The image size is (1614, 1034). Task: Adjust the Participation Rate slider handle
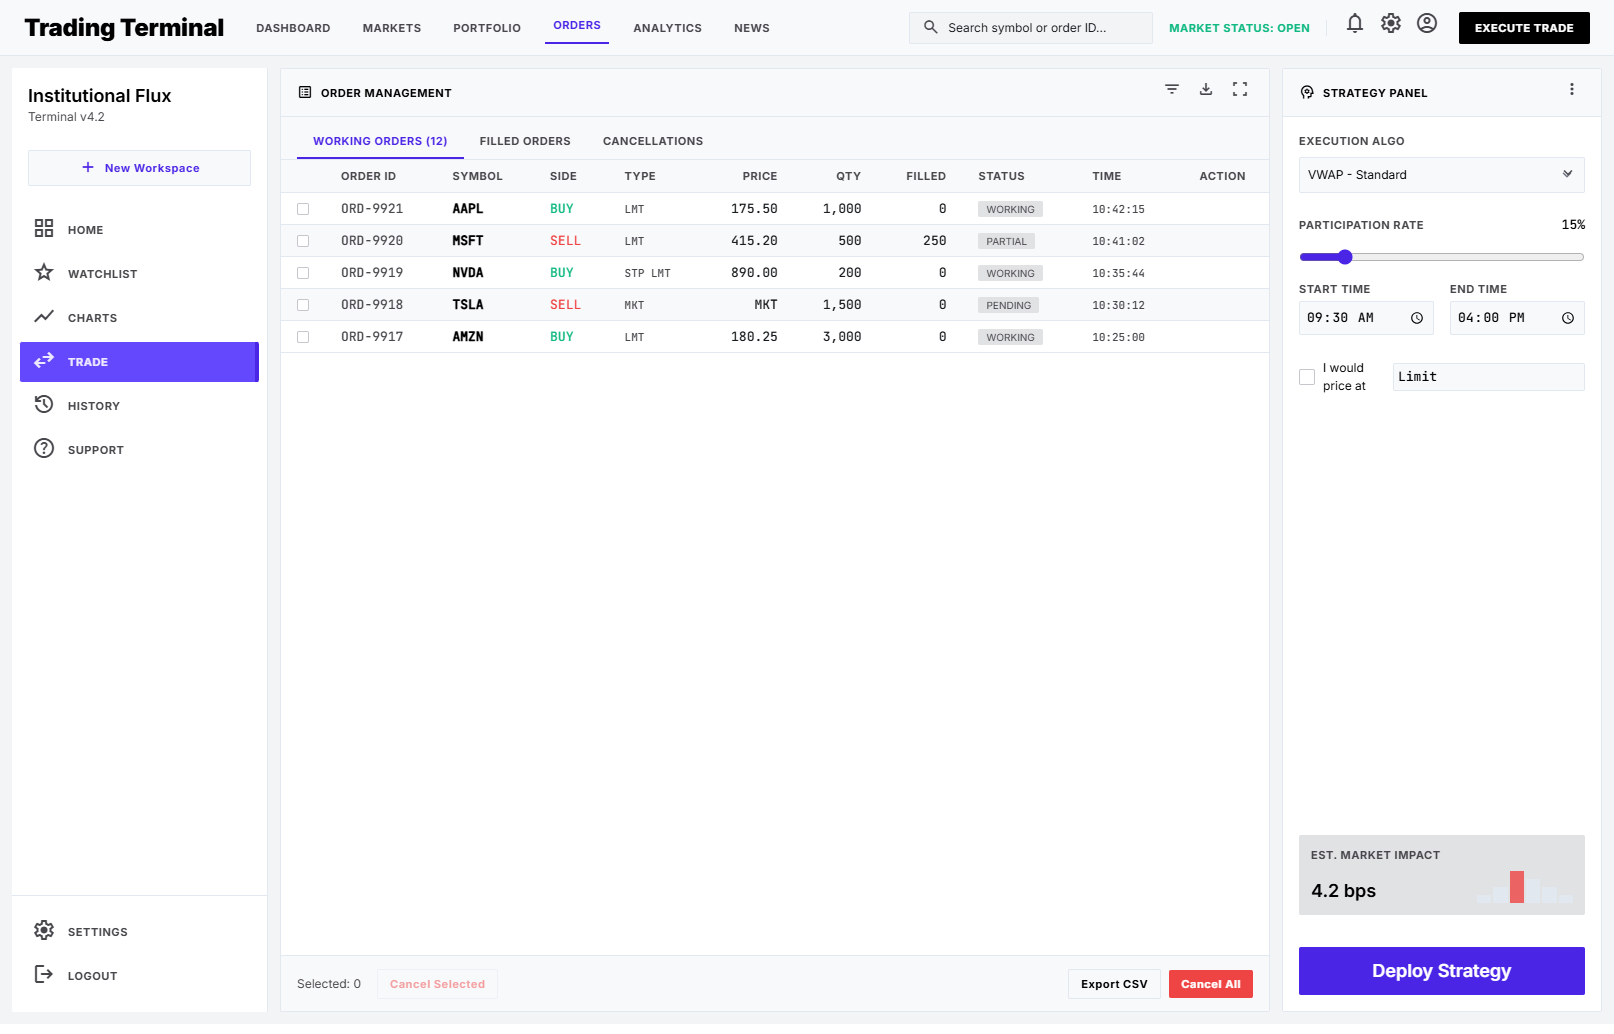click(x=1345, y=257)
